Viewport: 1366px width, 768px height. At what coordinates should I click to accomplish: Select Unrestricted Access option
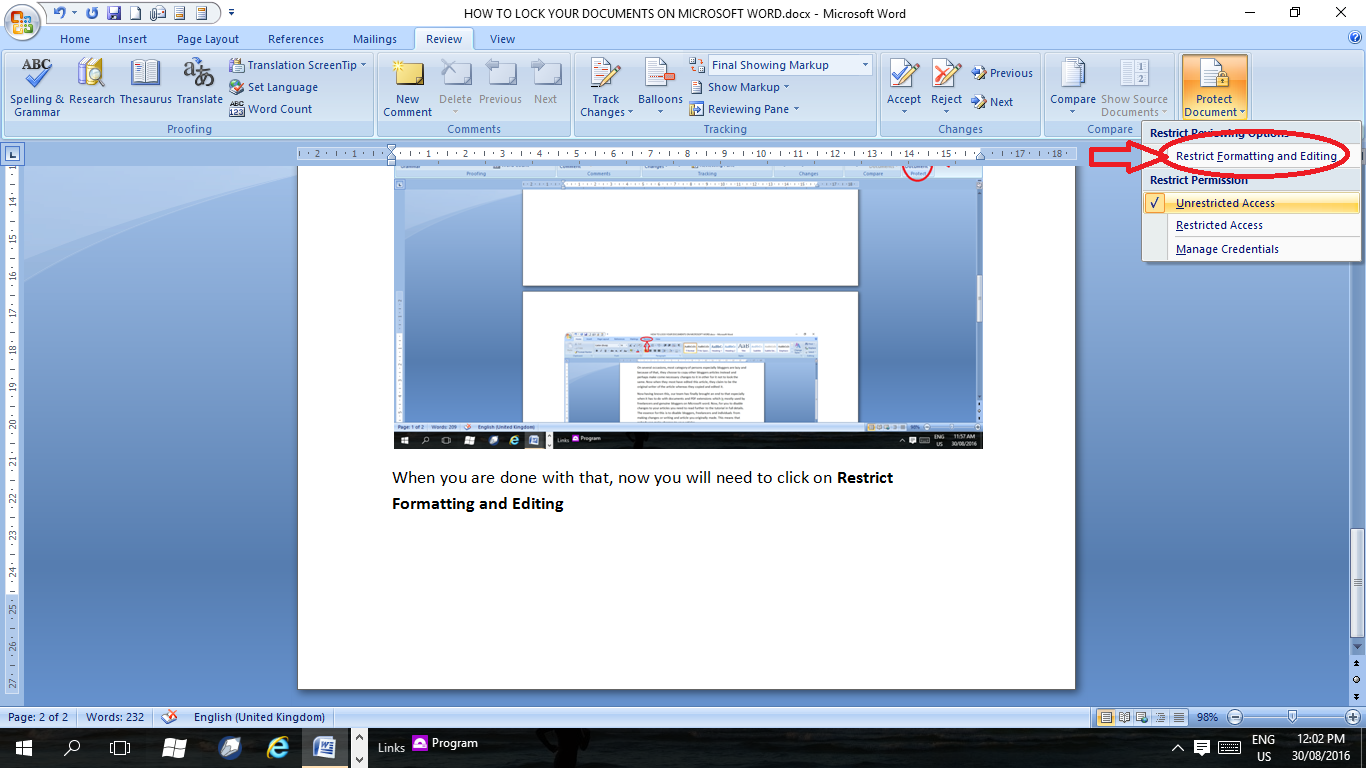tap(1251, 203)
